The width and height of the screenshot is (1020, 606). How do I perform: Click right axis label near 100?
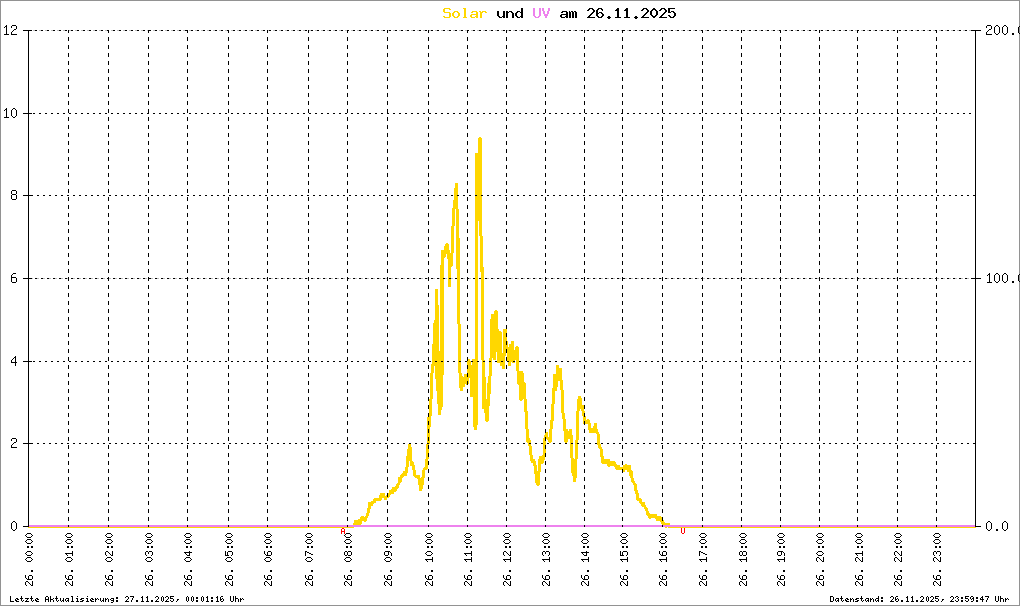point(1002,278)
